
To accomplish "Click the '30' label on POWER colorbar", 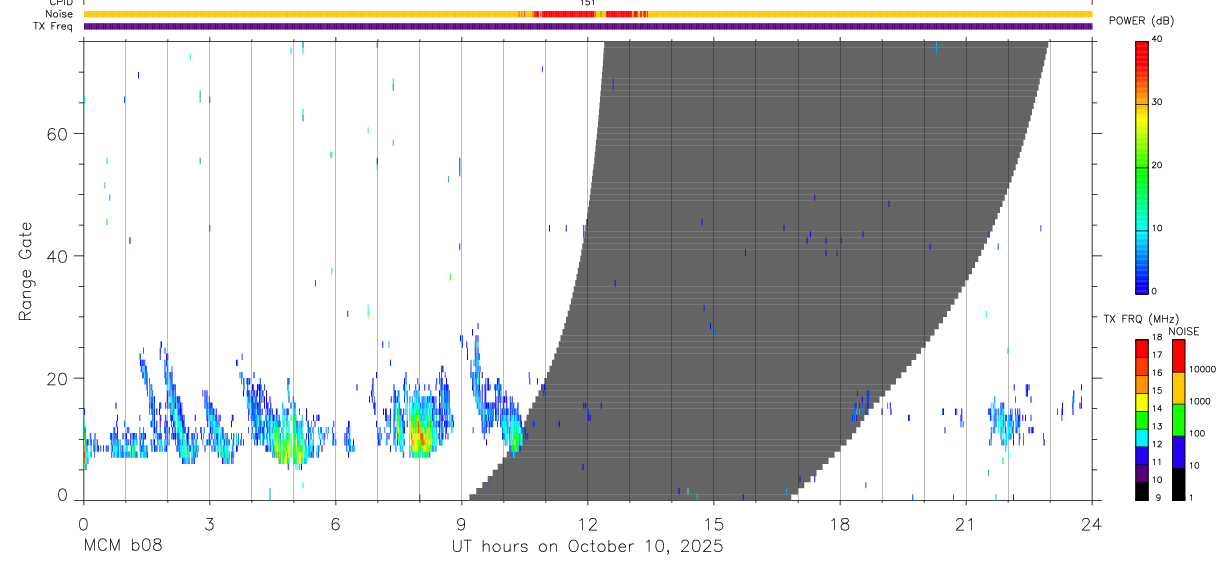I will pyautogui.click(x=1156, y=102).
